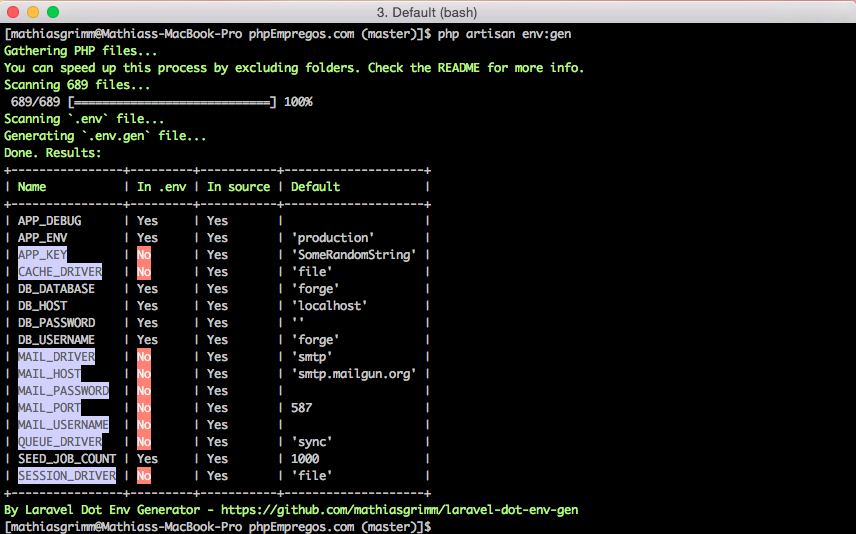The width and height of the screenshot is (856, 534).
Task: Click the 'production' default value
Action: [333, 238]
